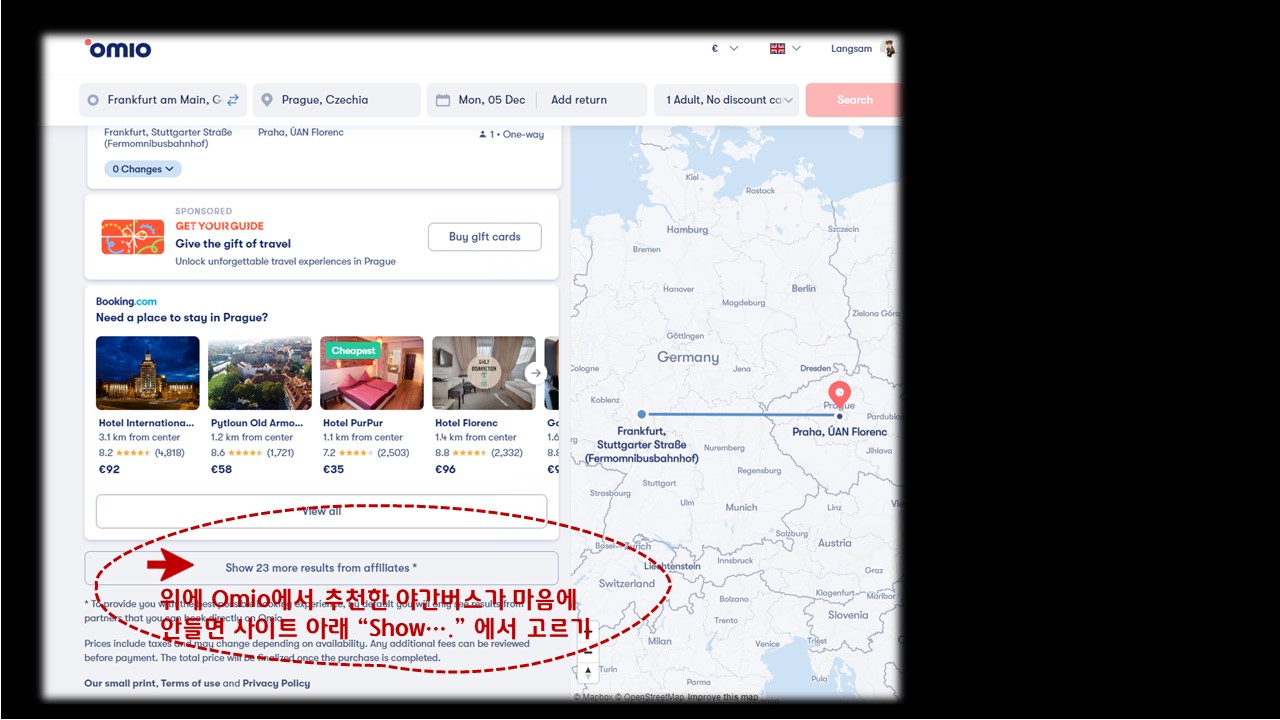The height and width of the screenshot is (720, 1280).
Task: Open the 0 Changes dropdown
Action: click(x=143, y=169)
